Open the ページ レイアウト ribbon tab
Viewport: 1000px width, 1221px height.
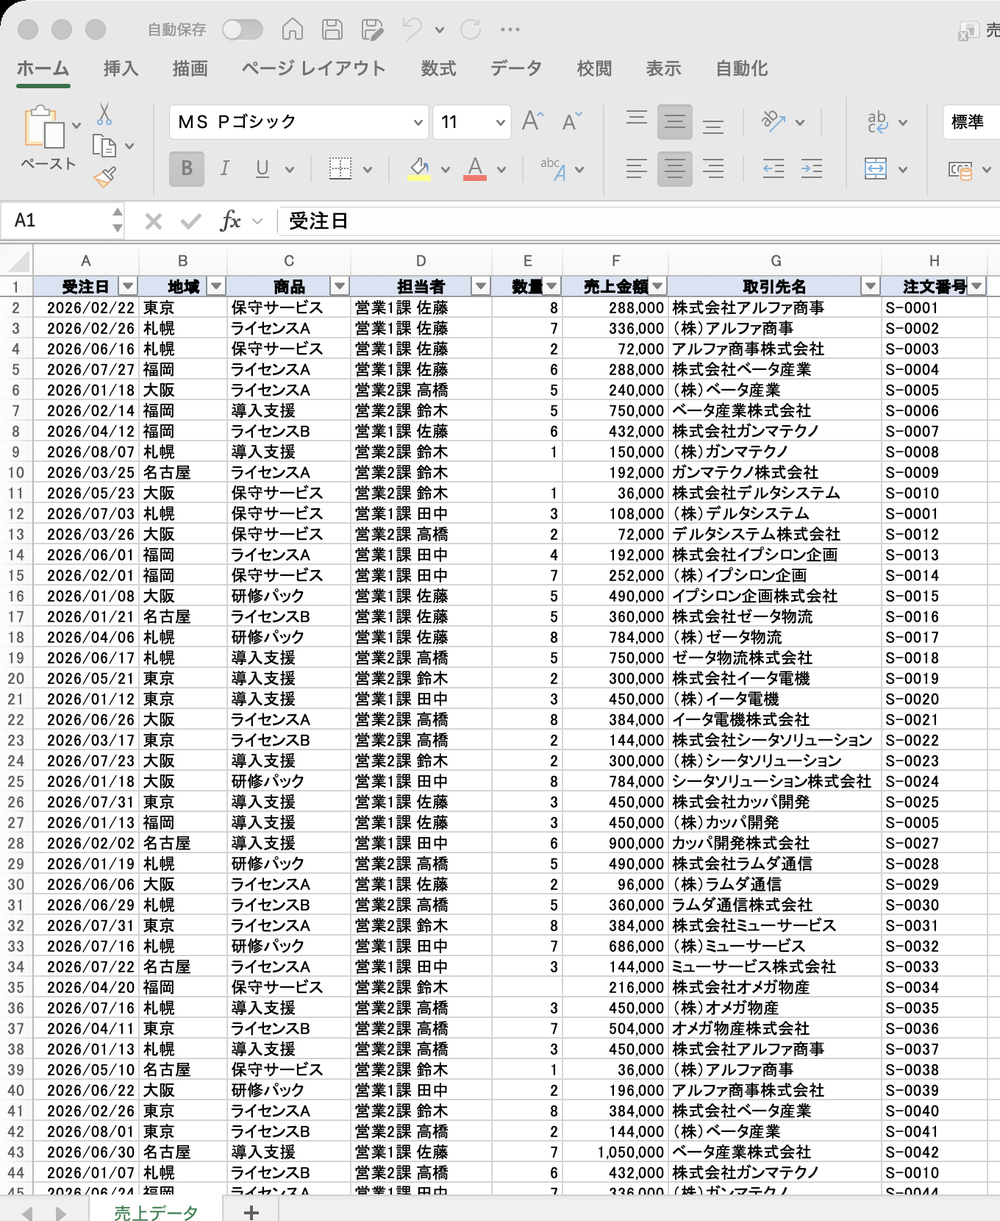[313, 69]
